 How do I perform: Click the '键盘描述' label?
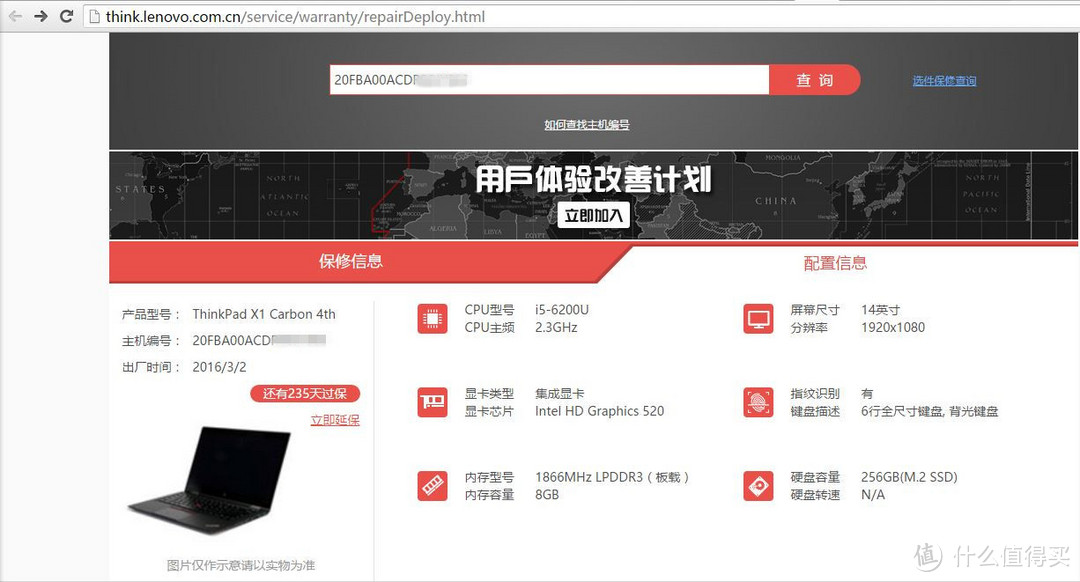pyautogui.click(x=815, y=411)
